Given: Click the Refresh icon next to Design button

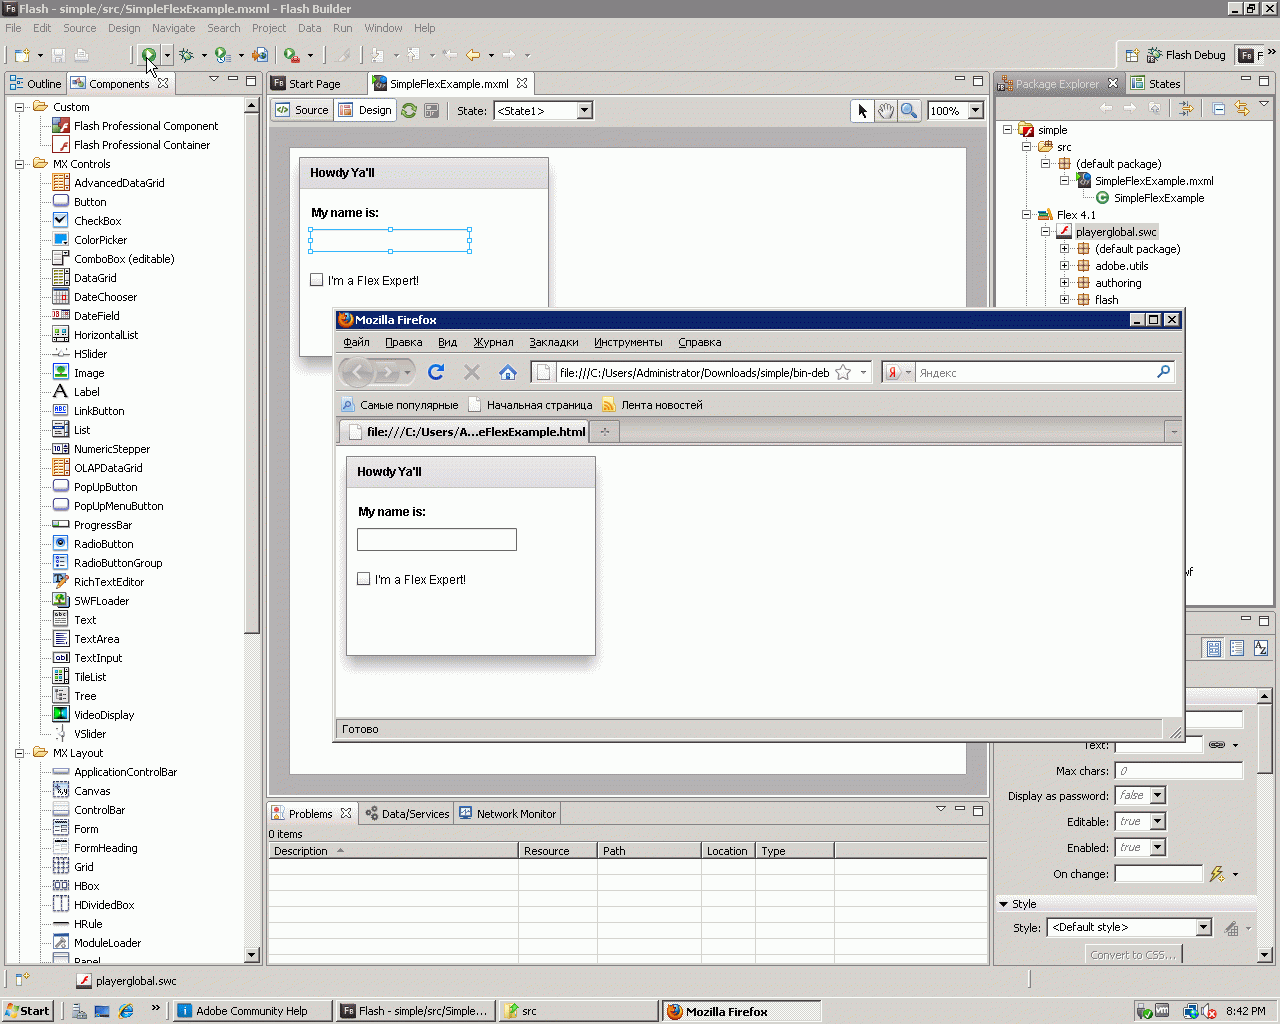Looking at the screenshot, I should click(409, 111).
